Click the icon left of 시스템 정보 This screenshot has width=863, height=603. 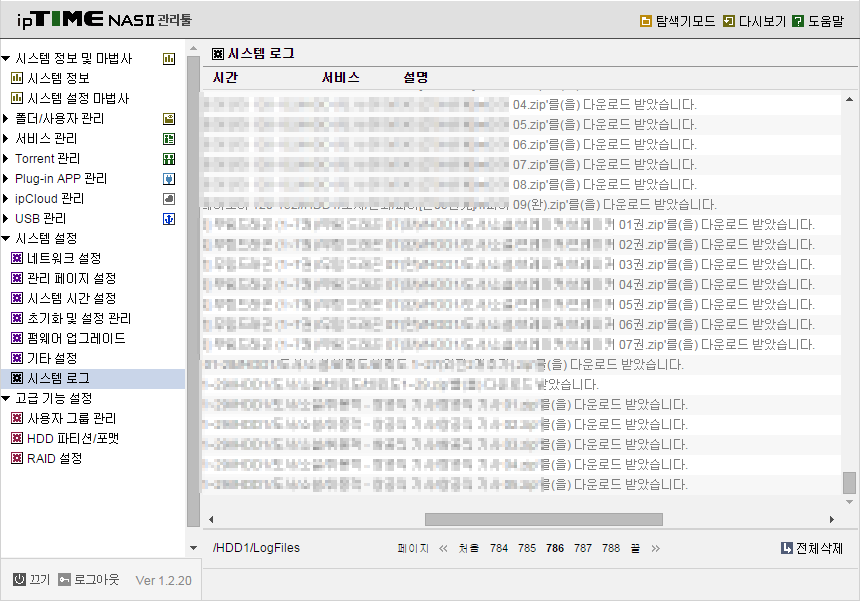tap(17, 78)
